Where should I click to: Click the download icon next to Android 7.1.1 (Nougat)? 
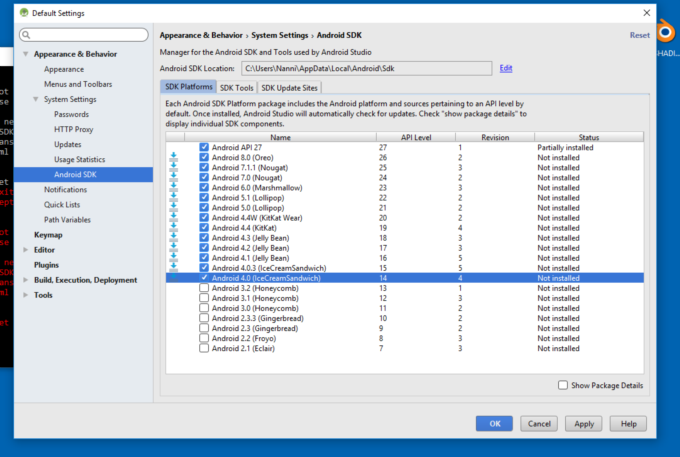click(173, 167)
